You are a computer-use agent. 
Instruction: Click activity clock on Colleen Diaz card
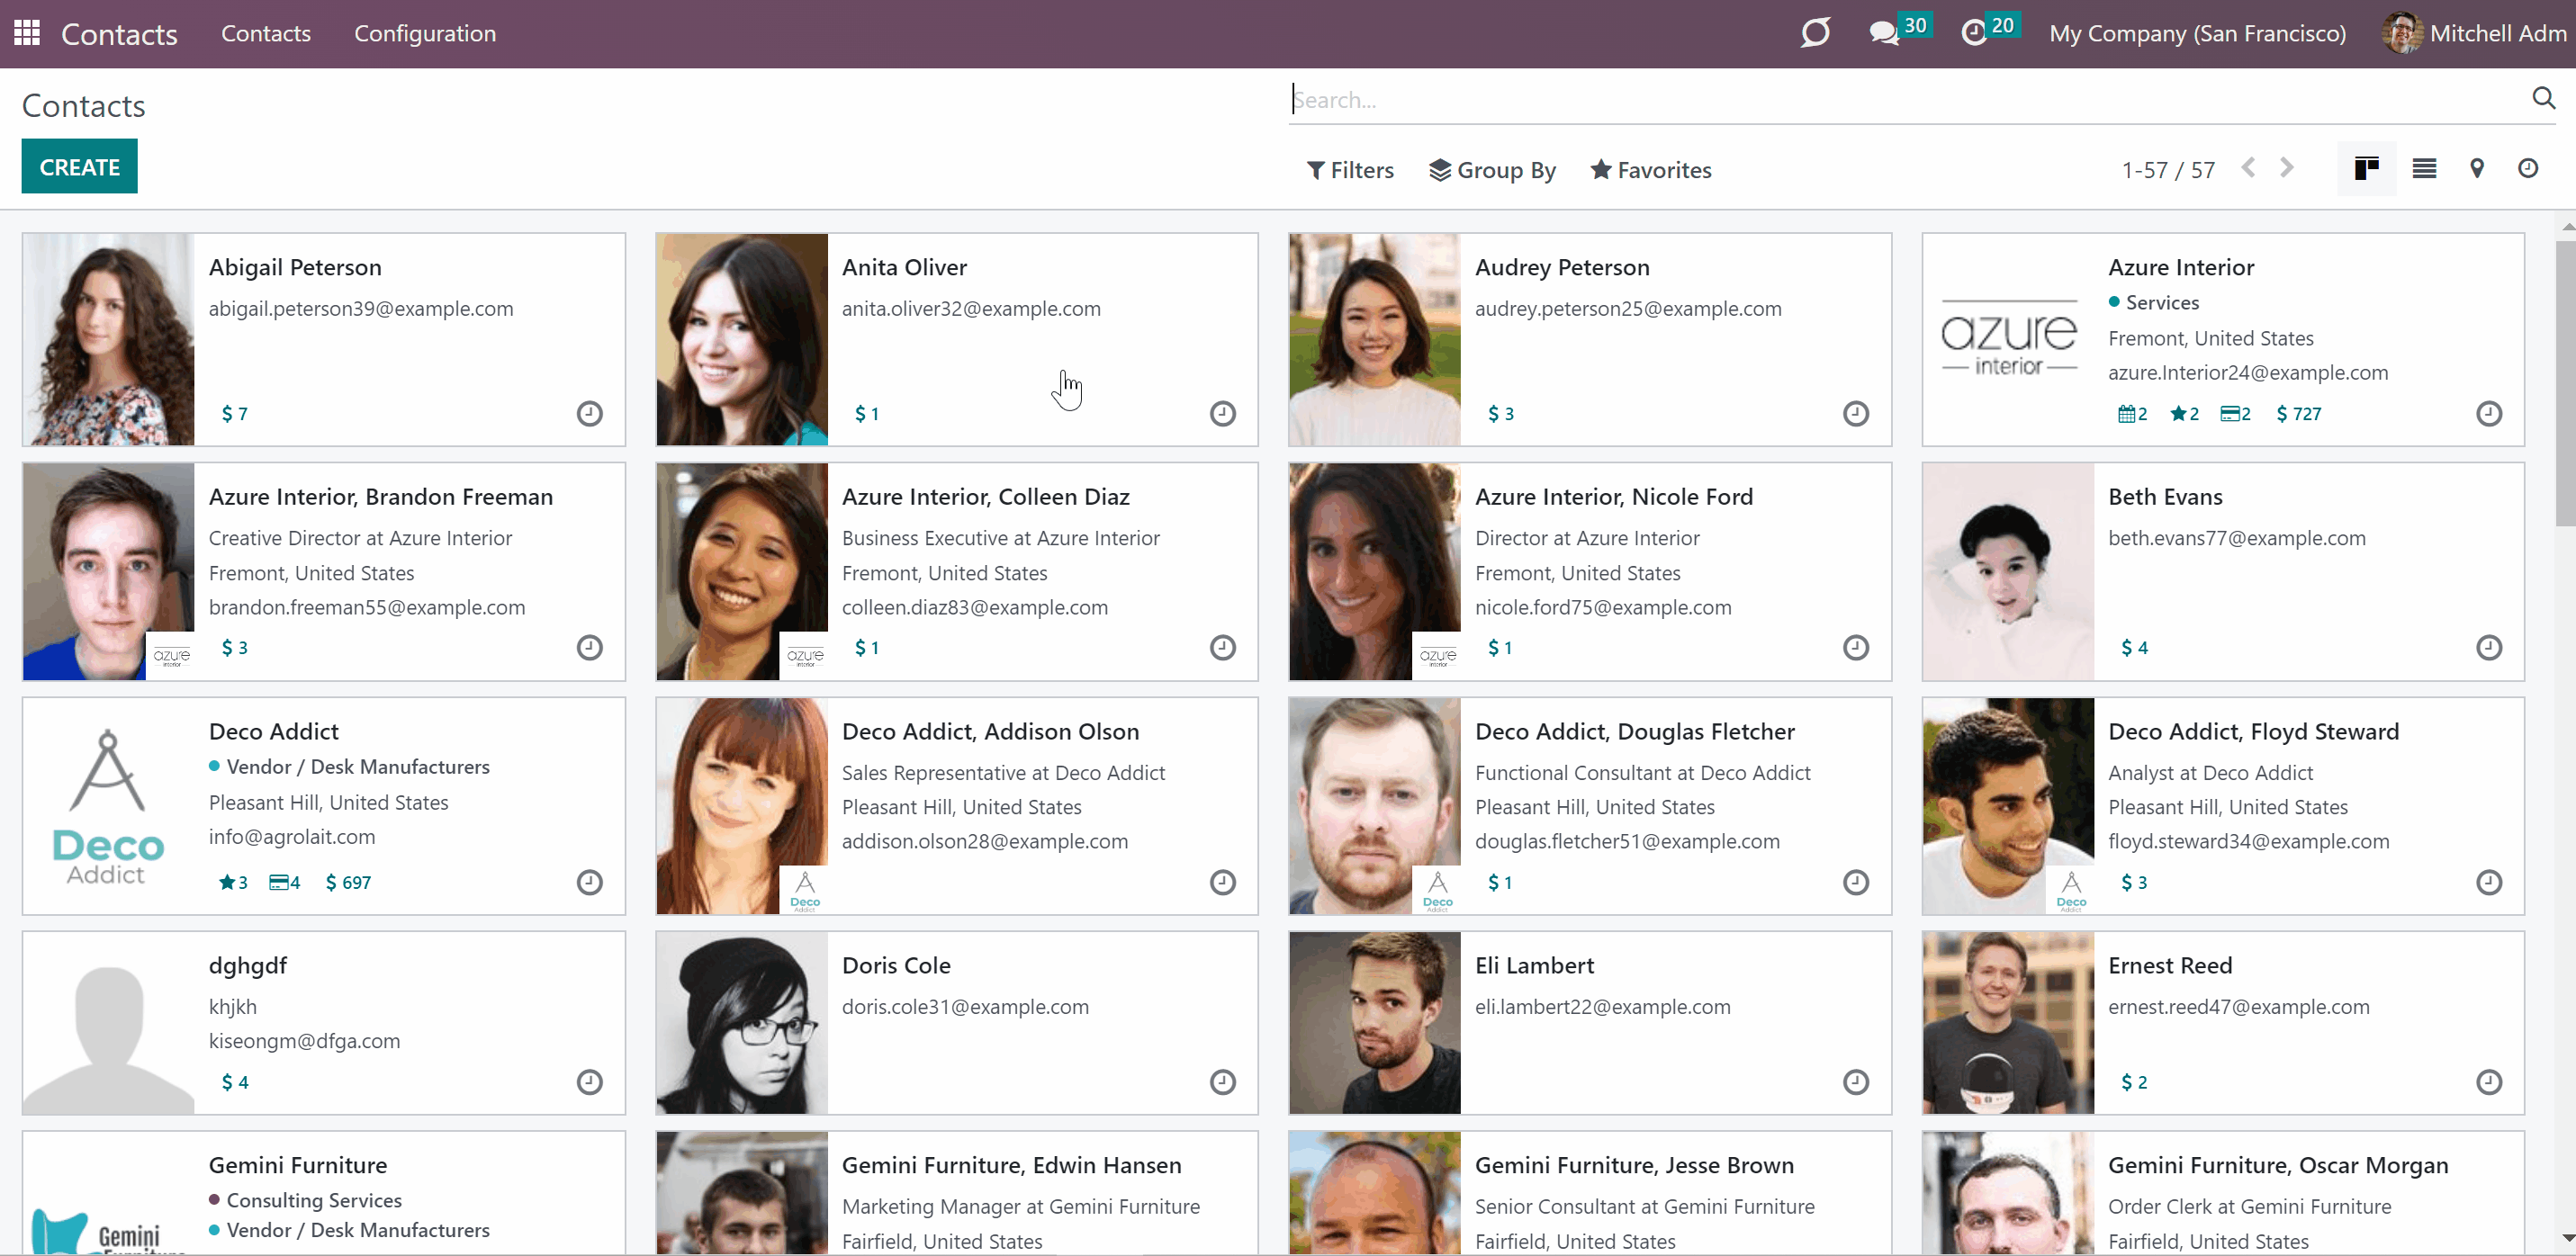coord(1223,647)
